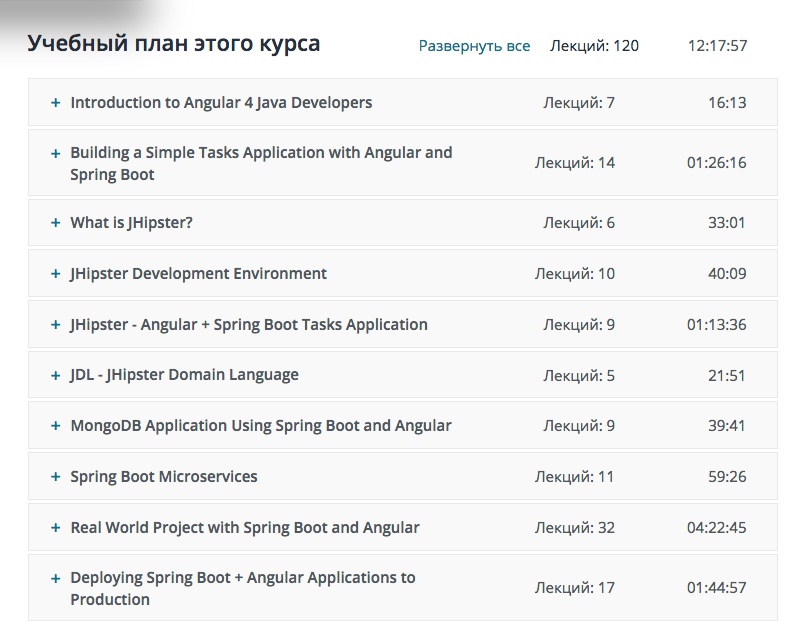Click plus icon beside Real World Project section

[x=56, y=528]
